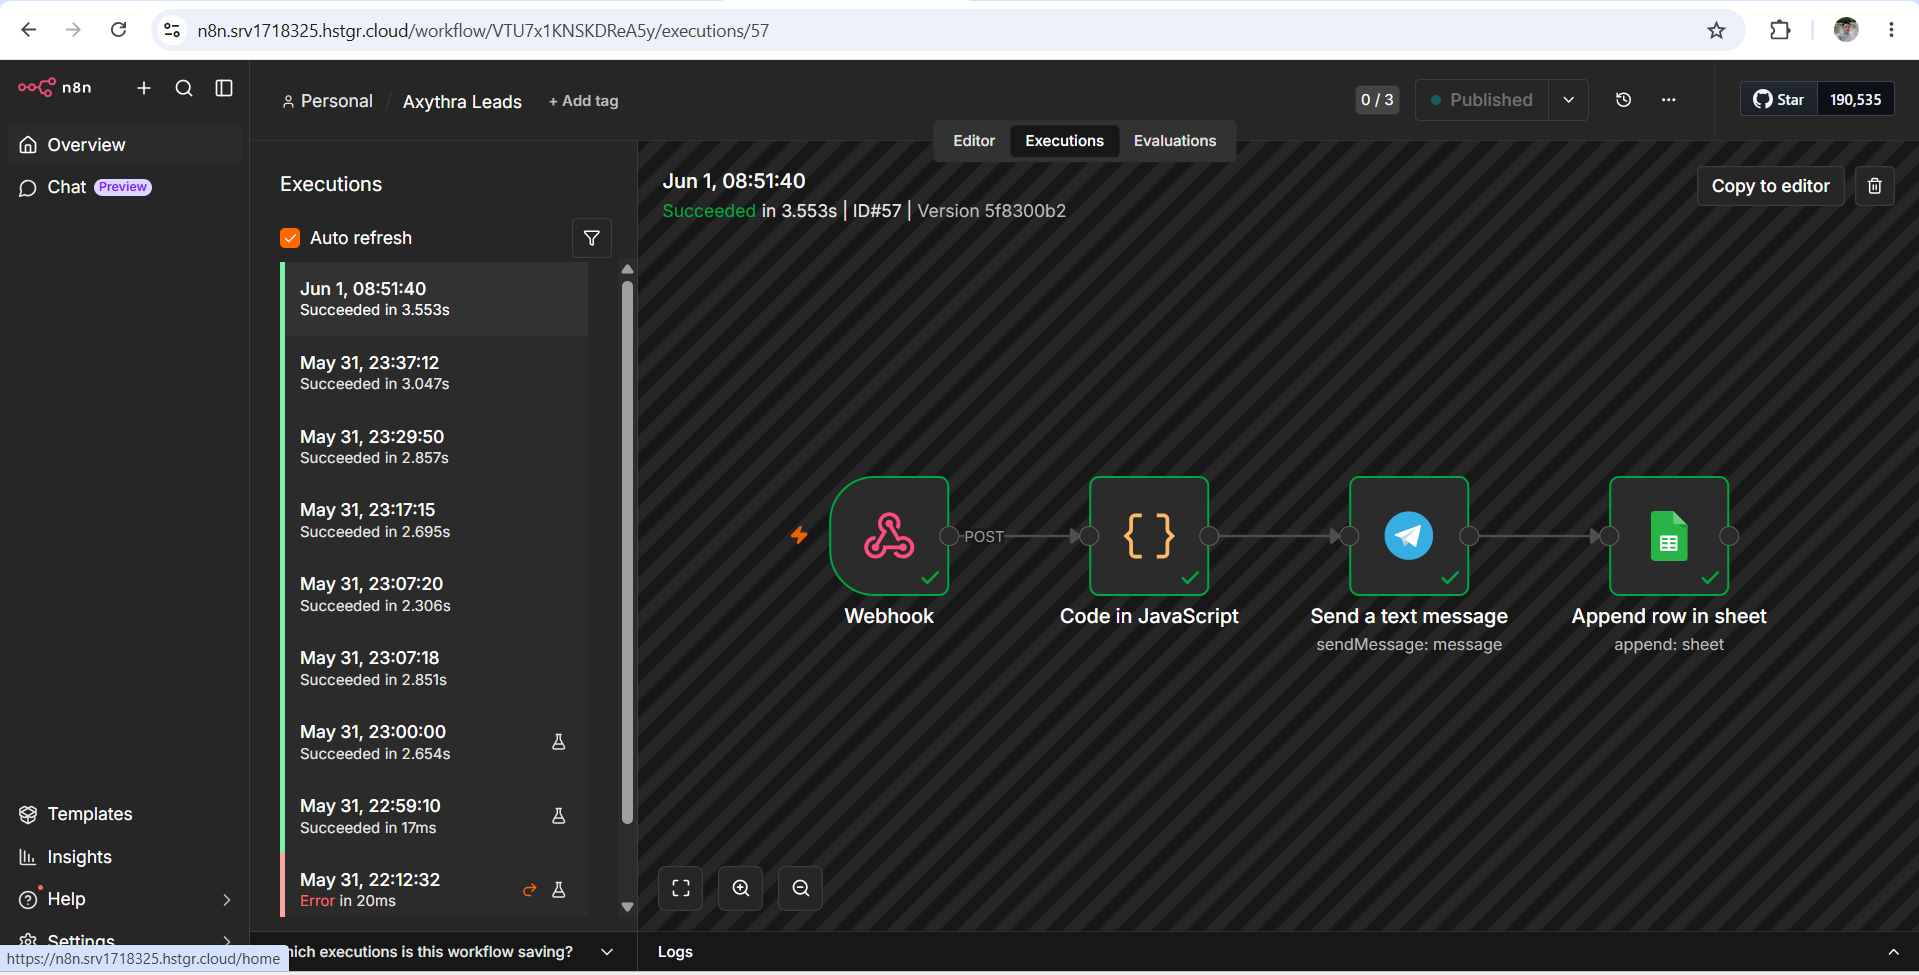1919x975 pixels.
Task: Click Add tag button
Action: [584, 101]
